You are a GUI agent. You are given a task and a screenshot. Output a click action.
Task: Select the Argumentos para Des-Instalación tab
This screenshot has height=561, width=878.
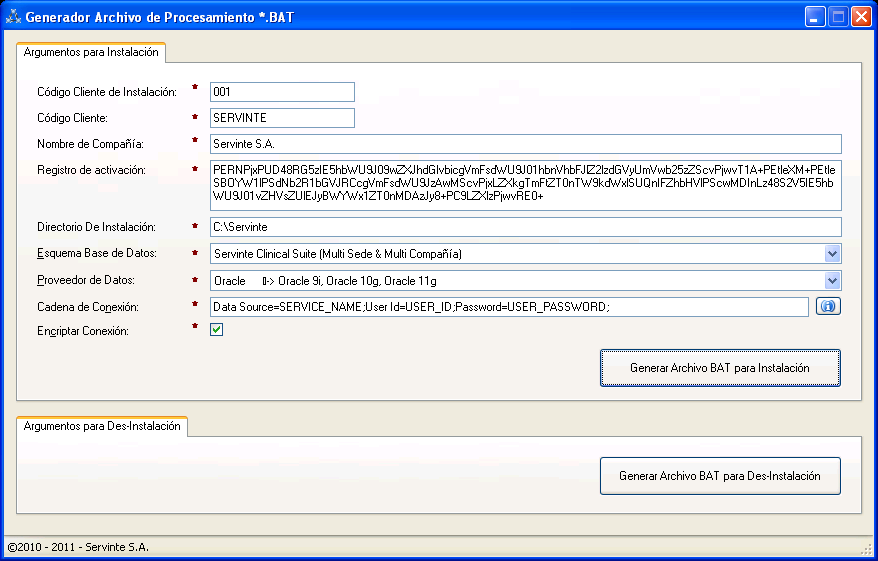103,426
